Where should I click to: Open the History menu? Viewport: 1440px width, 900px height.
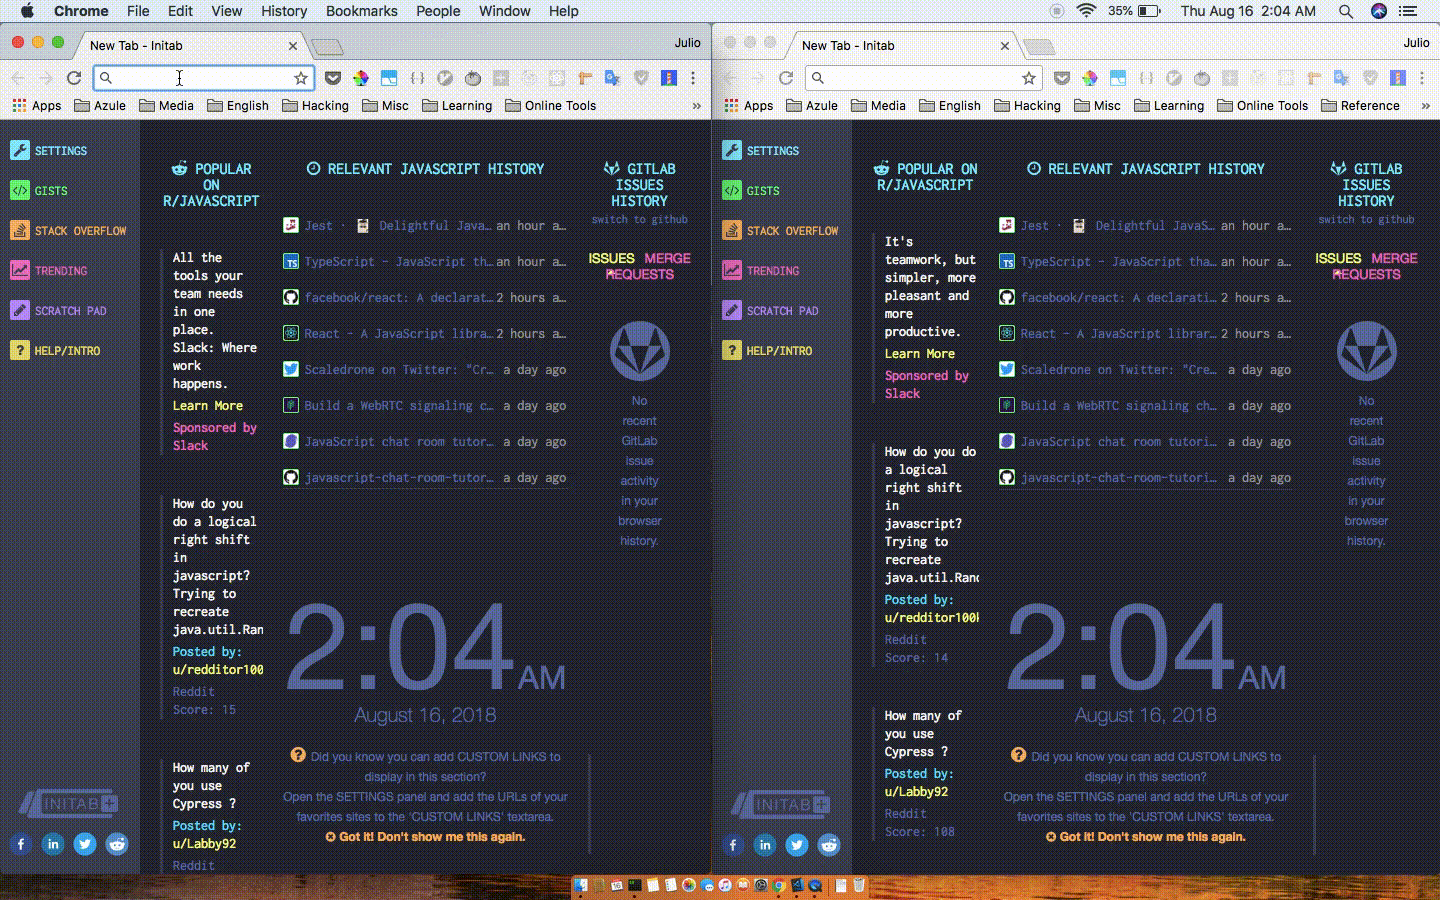[x=284, y=11]
